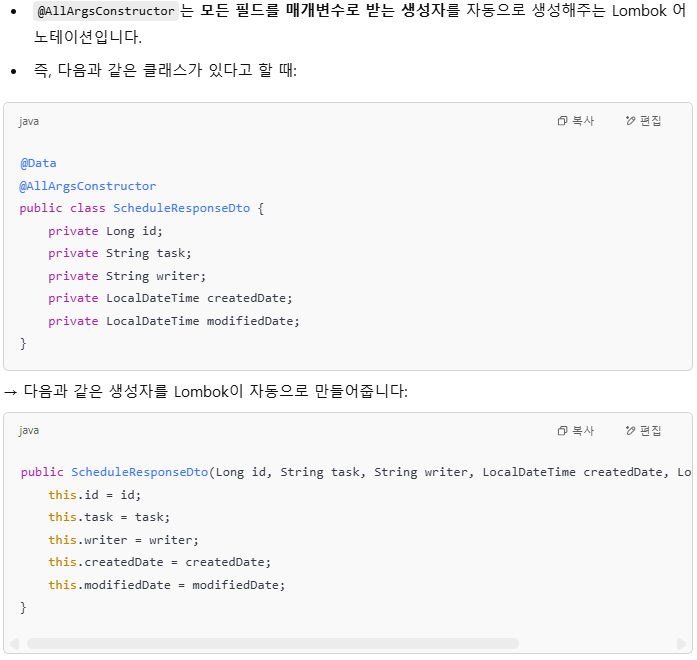Image resolution: width=697 pixels, height=660 pixels.
Task: Click the this.writer = writer assignment line
Action: tap(124, 540)
